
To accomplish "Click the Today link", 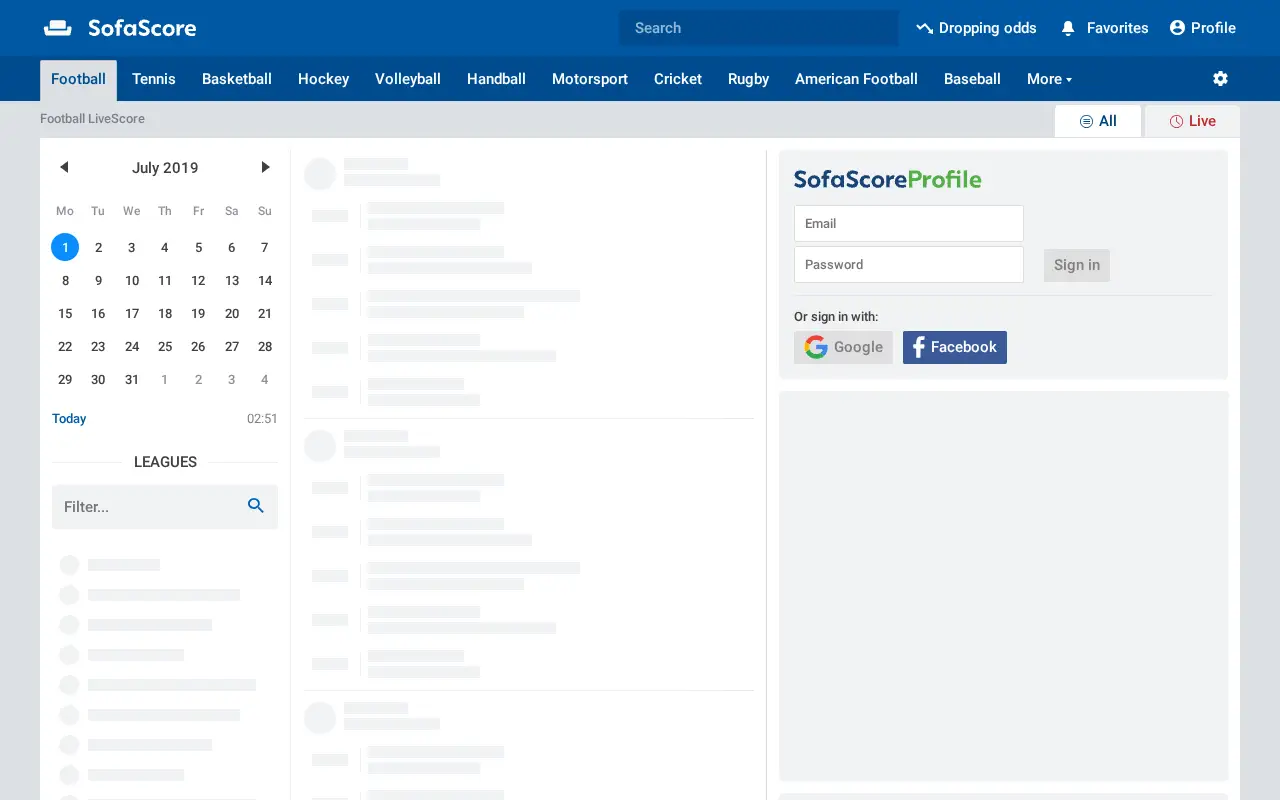I will pos(69,419).
